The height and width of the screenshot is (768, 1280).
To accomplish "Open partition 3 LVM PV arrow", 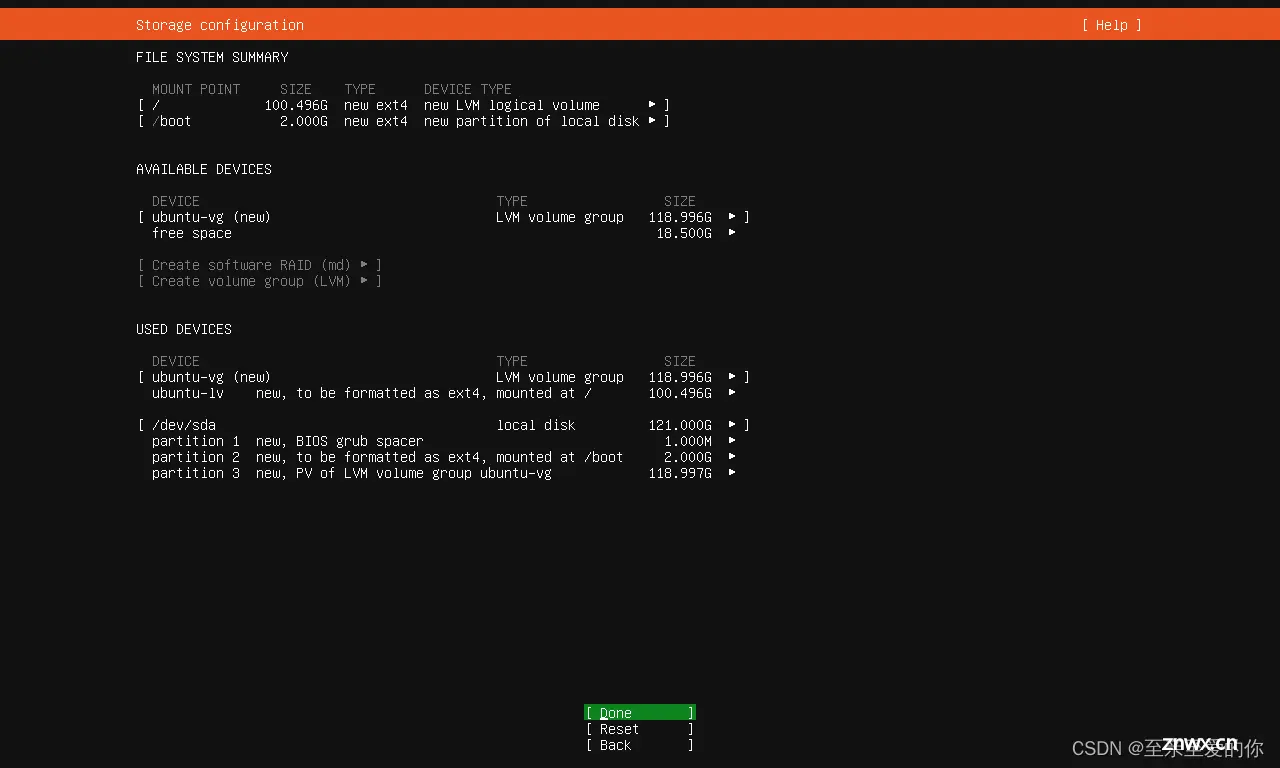I will click(732, 472).
